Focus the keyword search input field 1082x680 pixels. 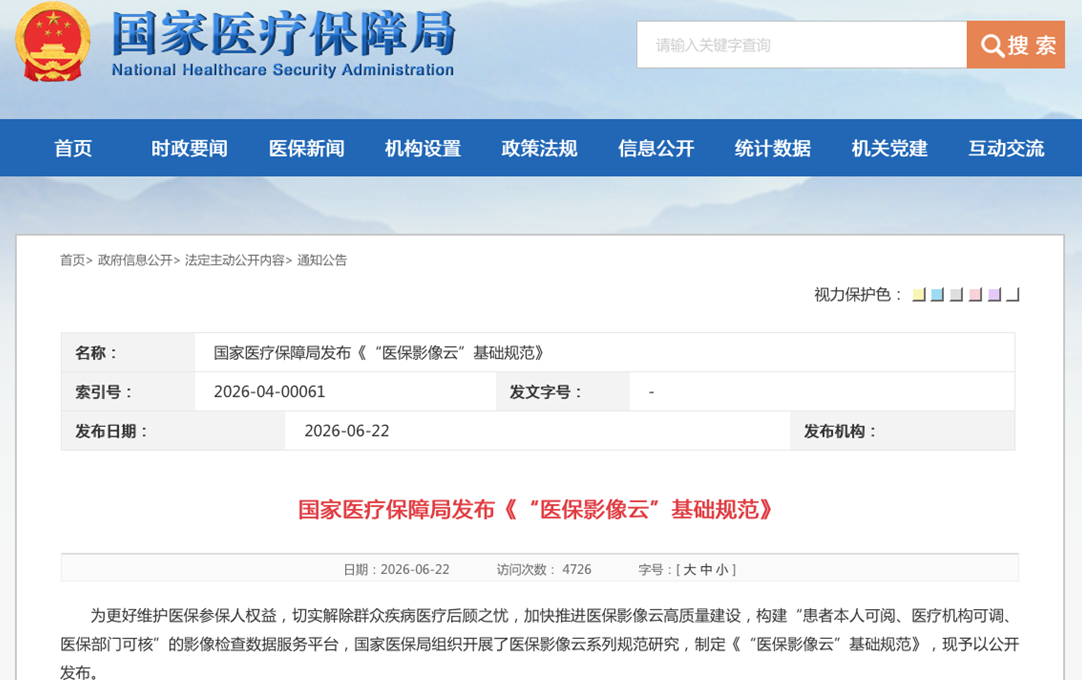(x=802, y=45)
